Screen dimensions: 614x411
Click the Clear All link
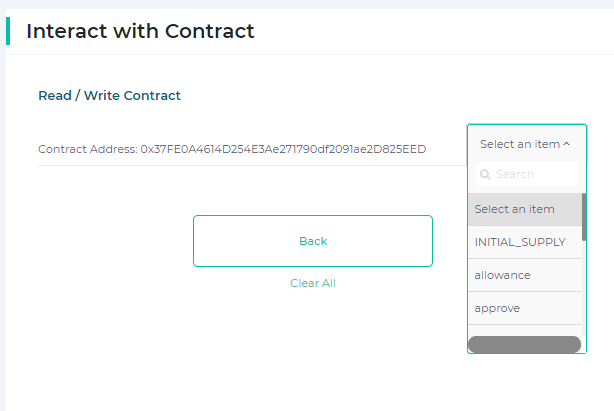tap(313, 283)
